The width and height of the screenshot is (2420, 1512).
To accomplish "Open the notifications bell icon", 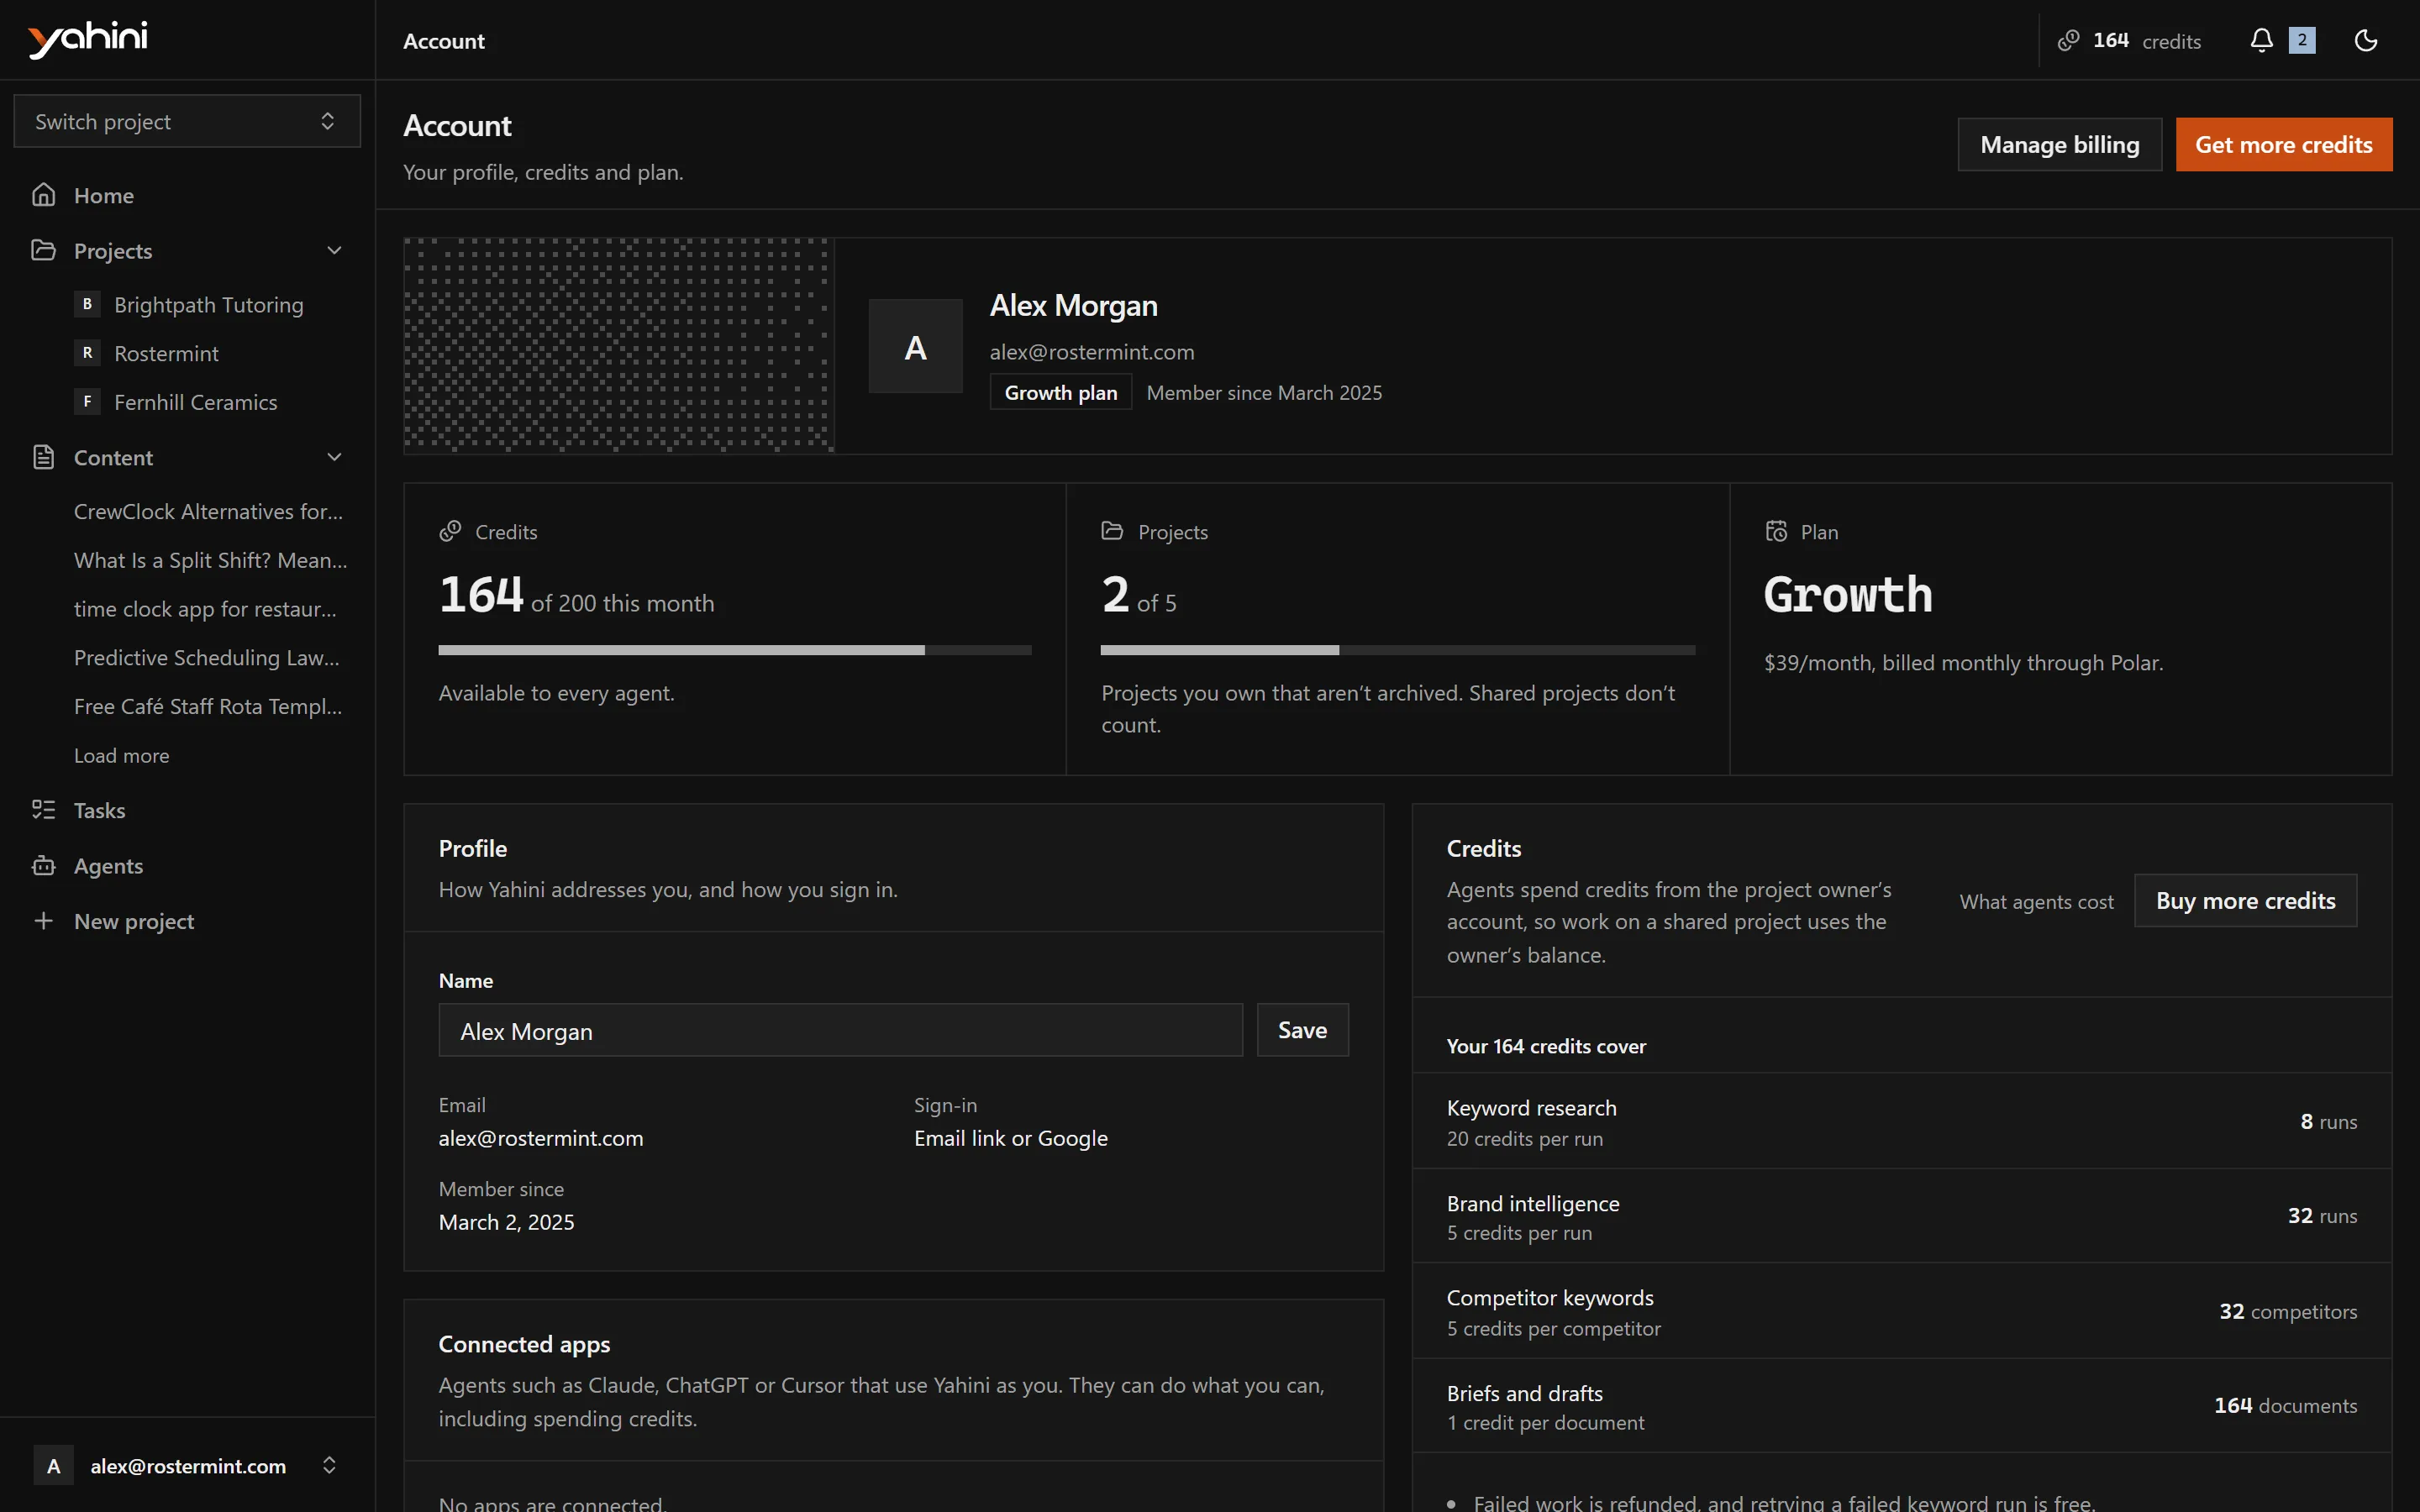I will (x=2261, y=40).
